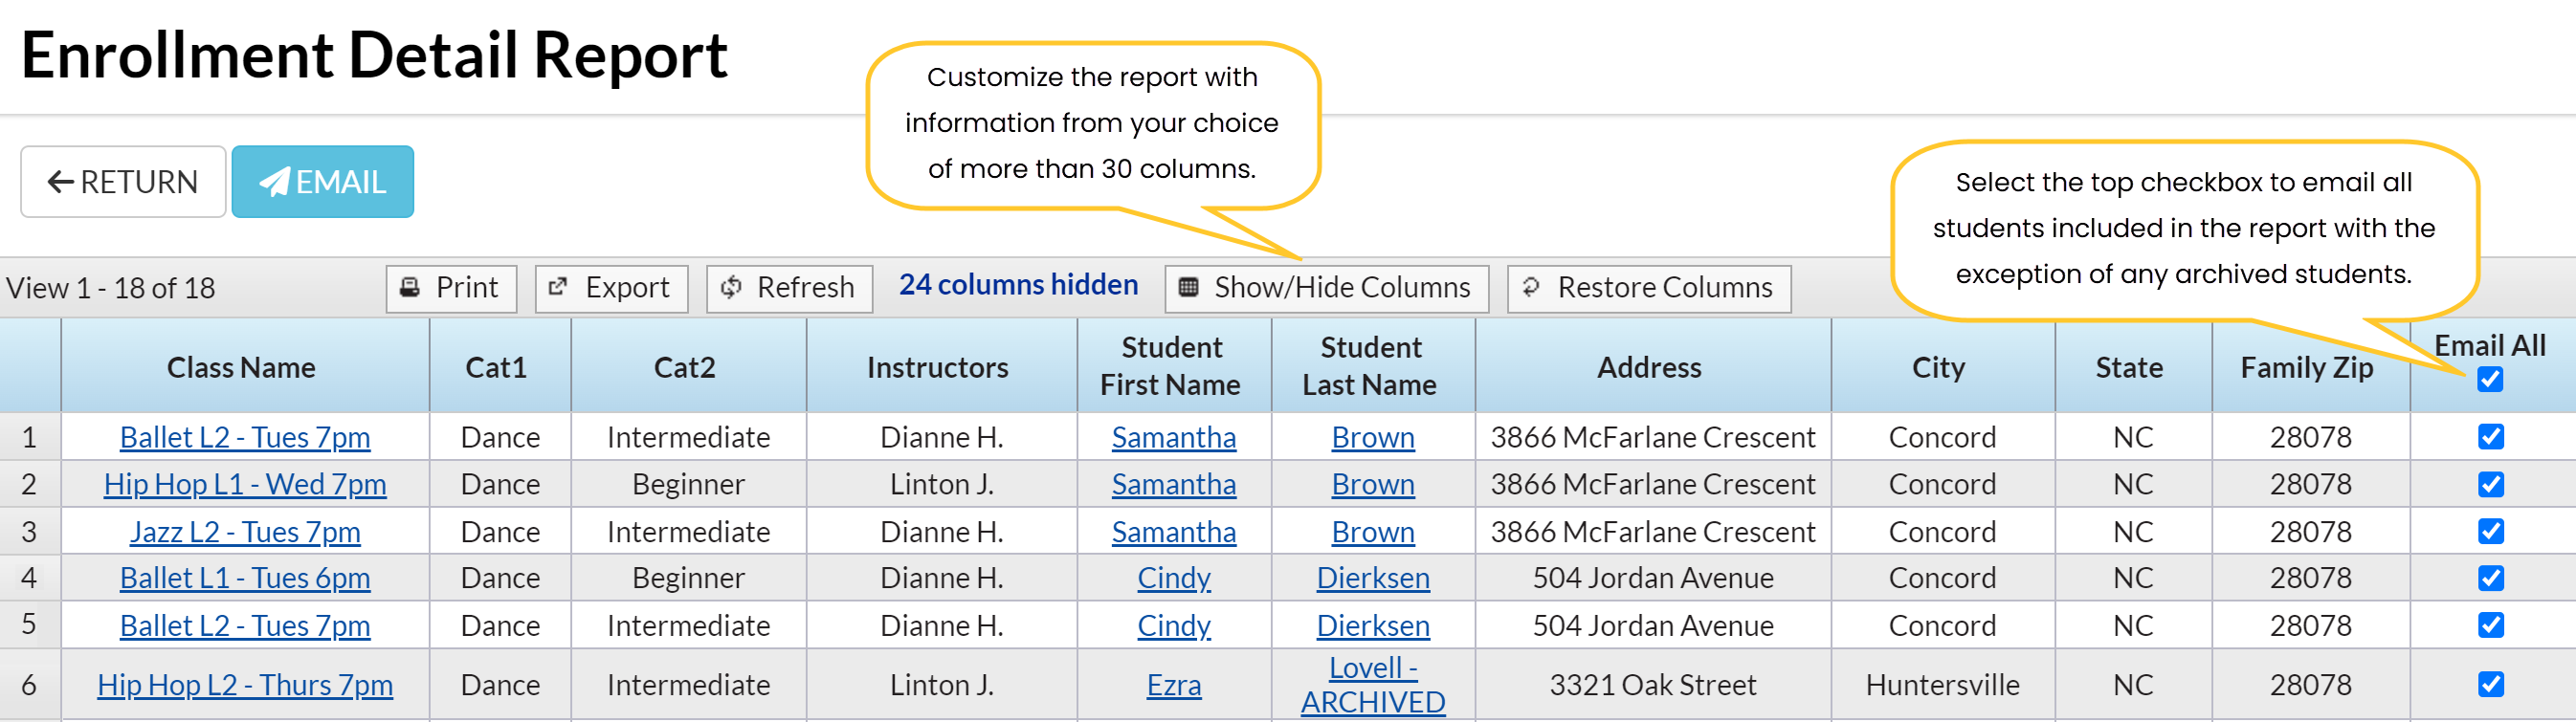Uncheck email checkbox for row 1
This screenshot has height=722, width=2576.
coord(2490,437)
